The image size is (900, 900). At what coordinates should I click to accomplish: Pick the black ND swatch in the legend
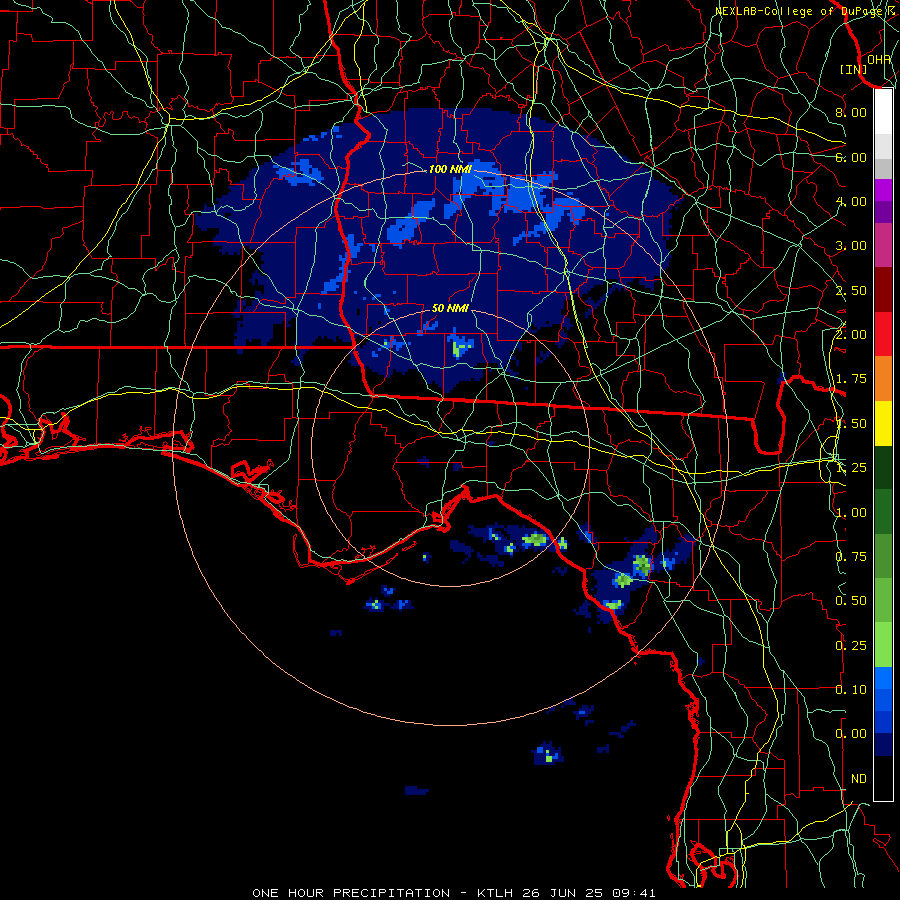[883, 778]
